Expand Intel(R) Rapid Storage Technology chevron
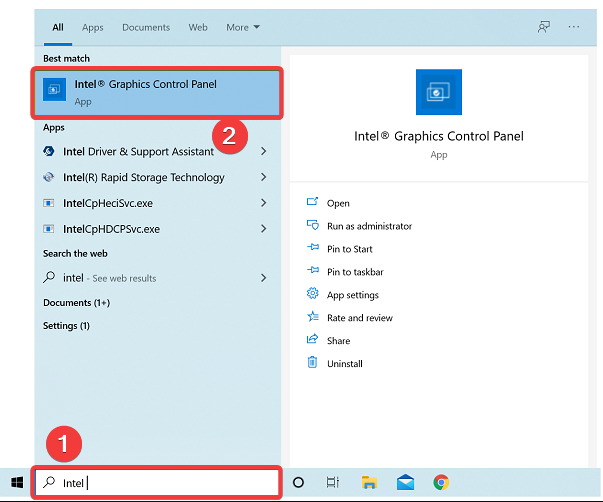This screenshot has width=603, height=502. coord(263,177)
